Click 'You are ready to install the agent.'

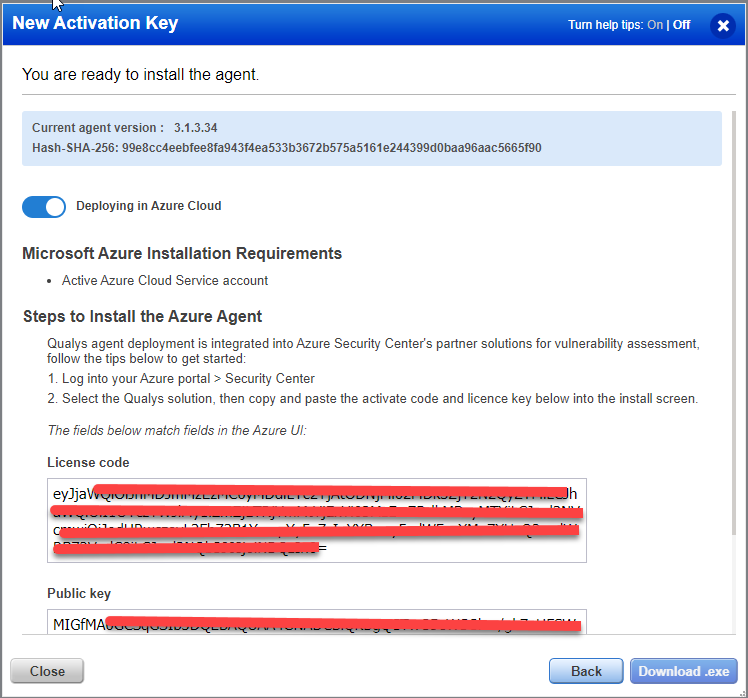140,74
